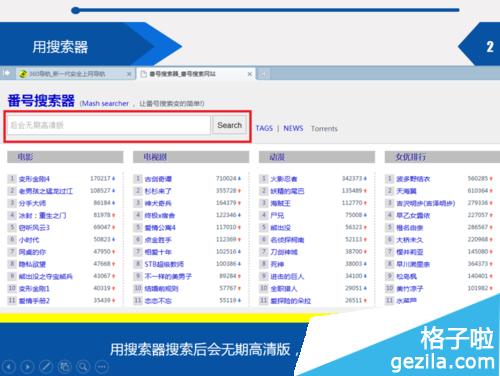Image resolution: width=500 pixels, height=376 pixels.
Task: Open anime entry 名侦探柯南
Action: tap(287, 240)
